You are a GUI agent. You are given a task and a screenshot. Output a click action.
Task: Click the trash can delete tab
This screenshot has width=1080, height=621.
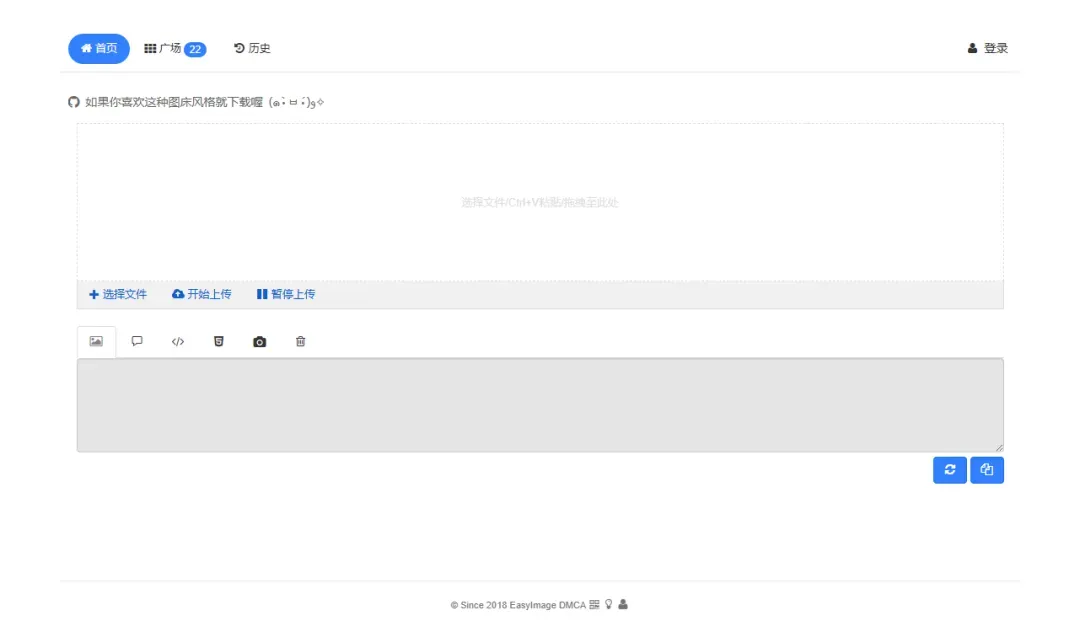click(x=300, y=342)
